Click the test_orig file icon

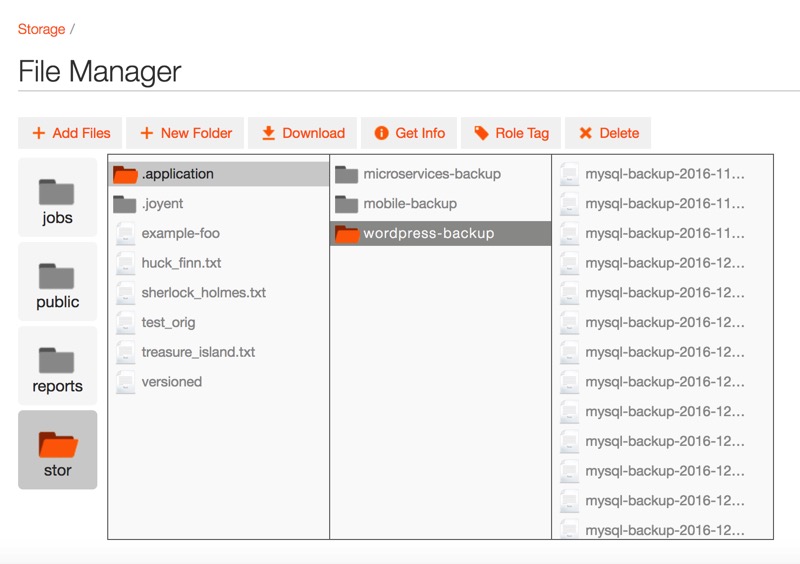tap(126, 323)
